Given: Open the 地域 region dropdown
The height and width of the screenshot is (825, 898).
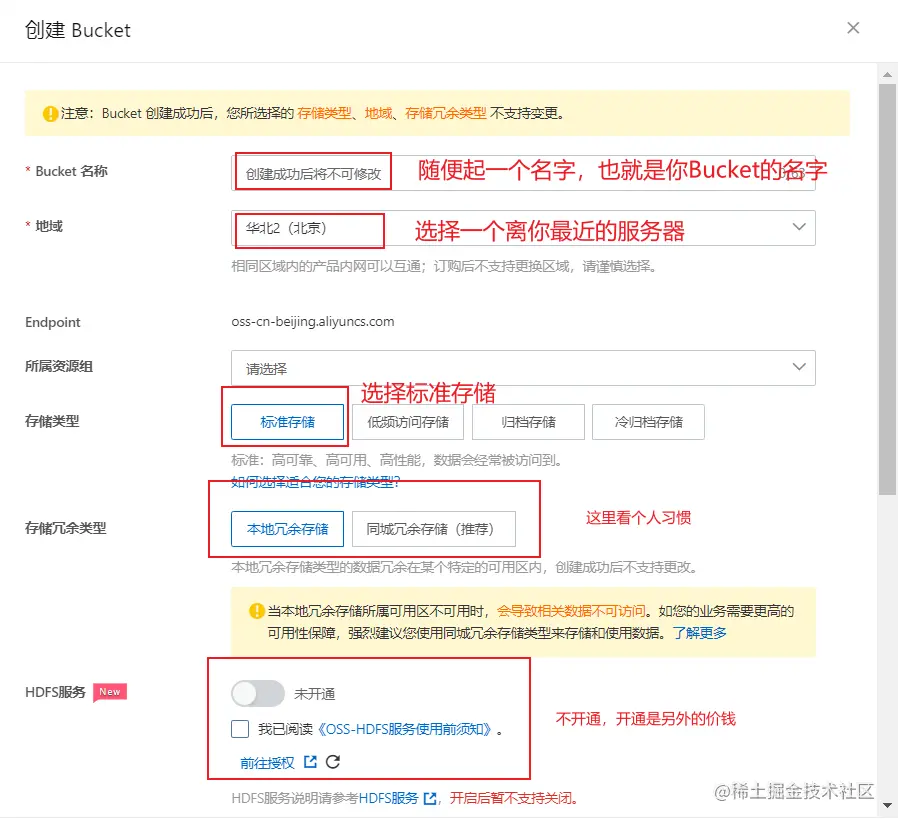Looking at the screenshot, I should (x=523, y=228).
